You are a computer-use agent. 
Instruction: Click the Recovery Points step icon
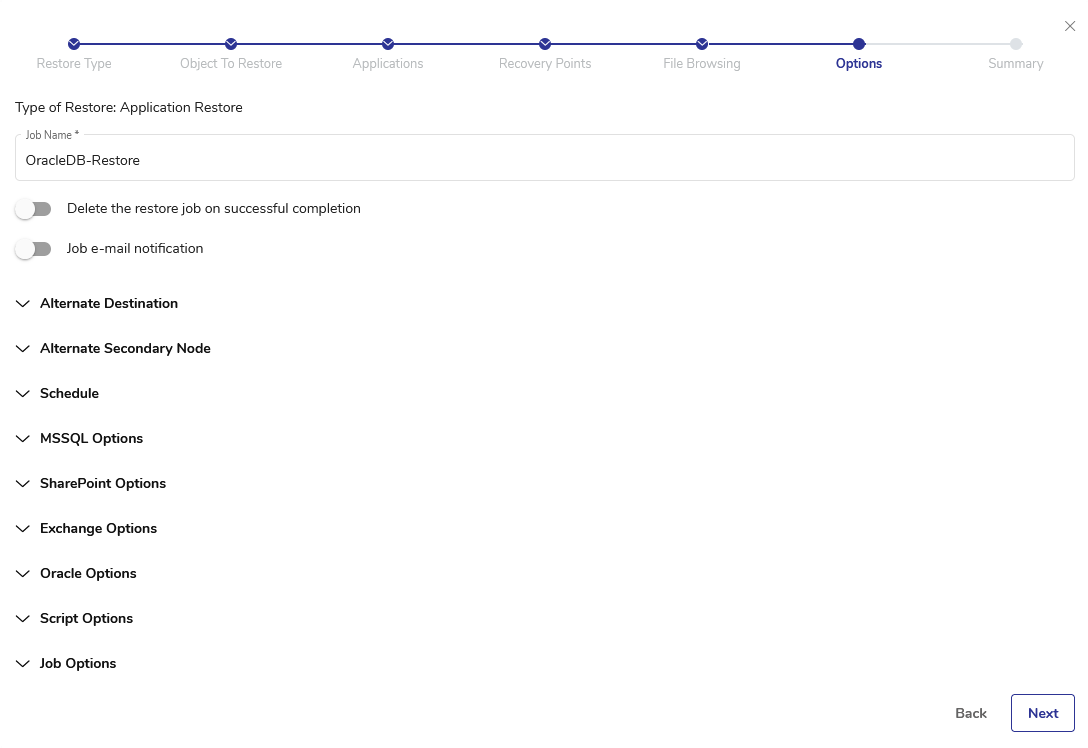545,44
